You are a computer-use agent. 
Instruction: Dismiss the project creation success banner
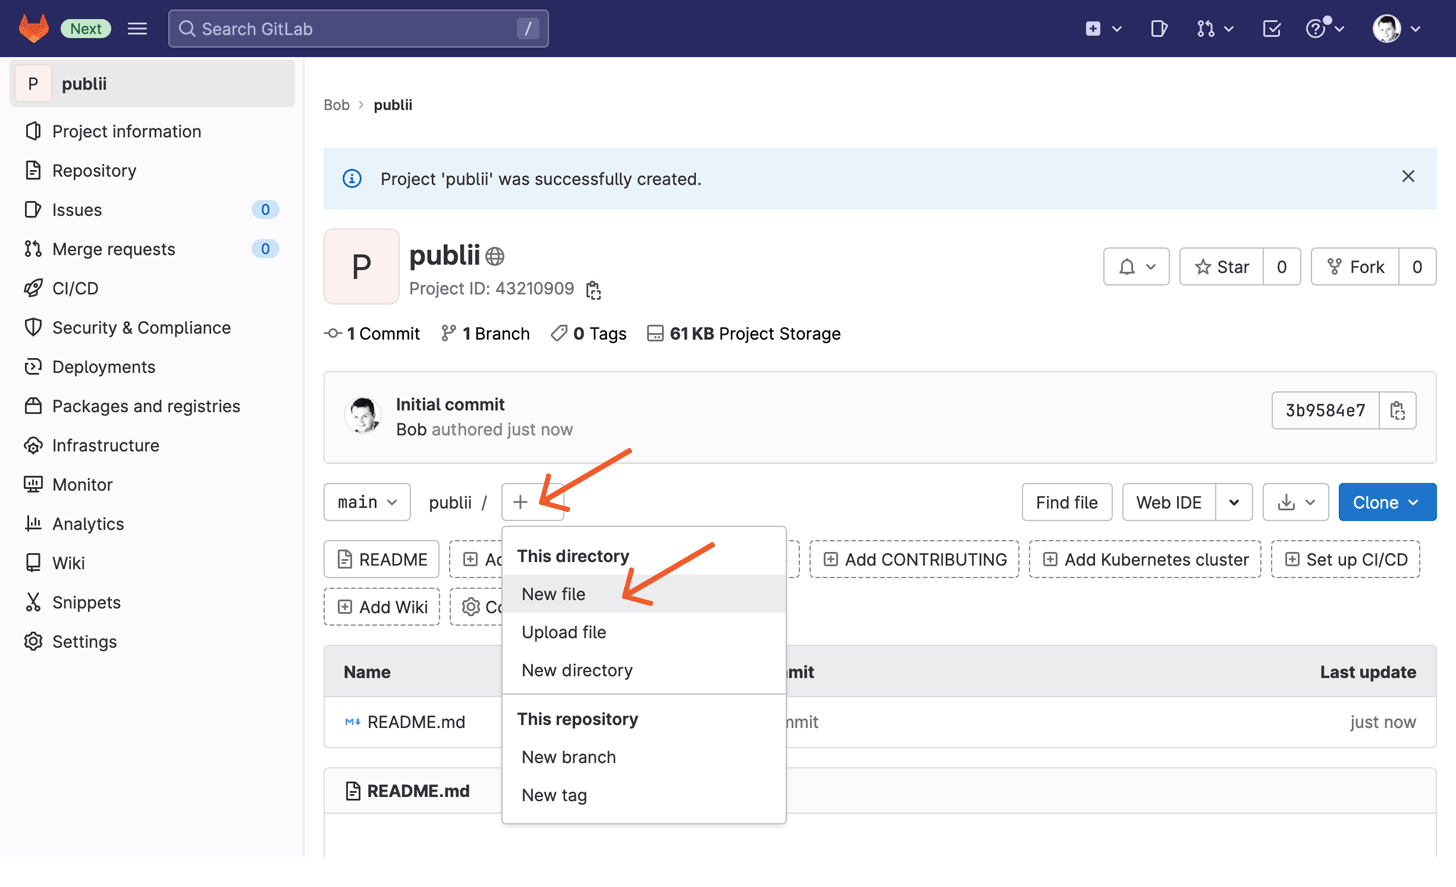point(1408,176)
